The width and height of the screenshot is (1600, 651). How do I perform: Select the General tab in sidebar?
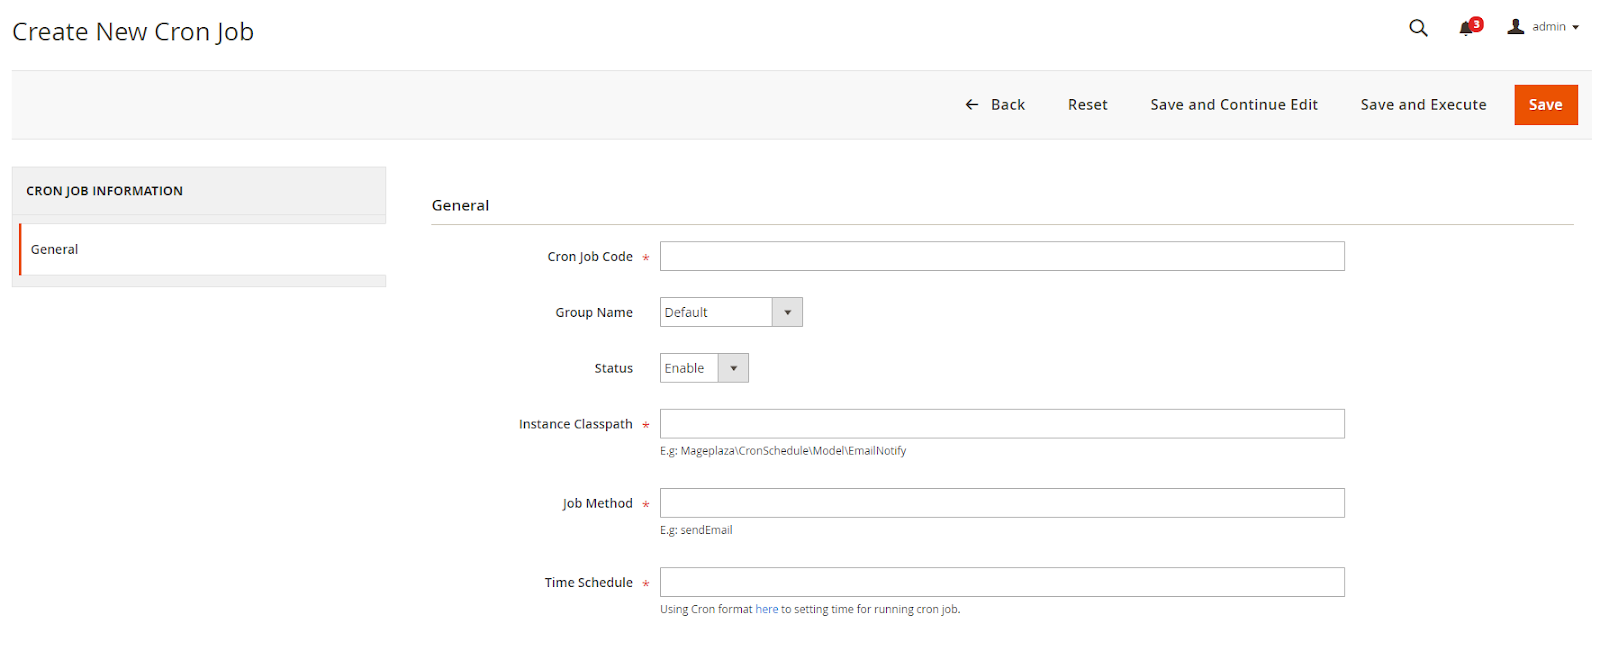(55, 250)
